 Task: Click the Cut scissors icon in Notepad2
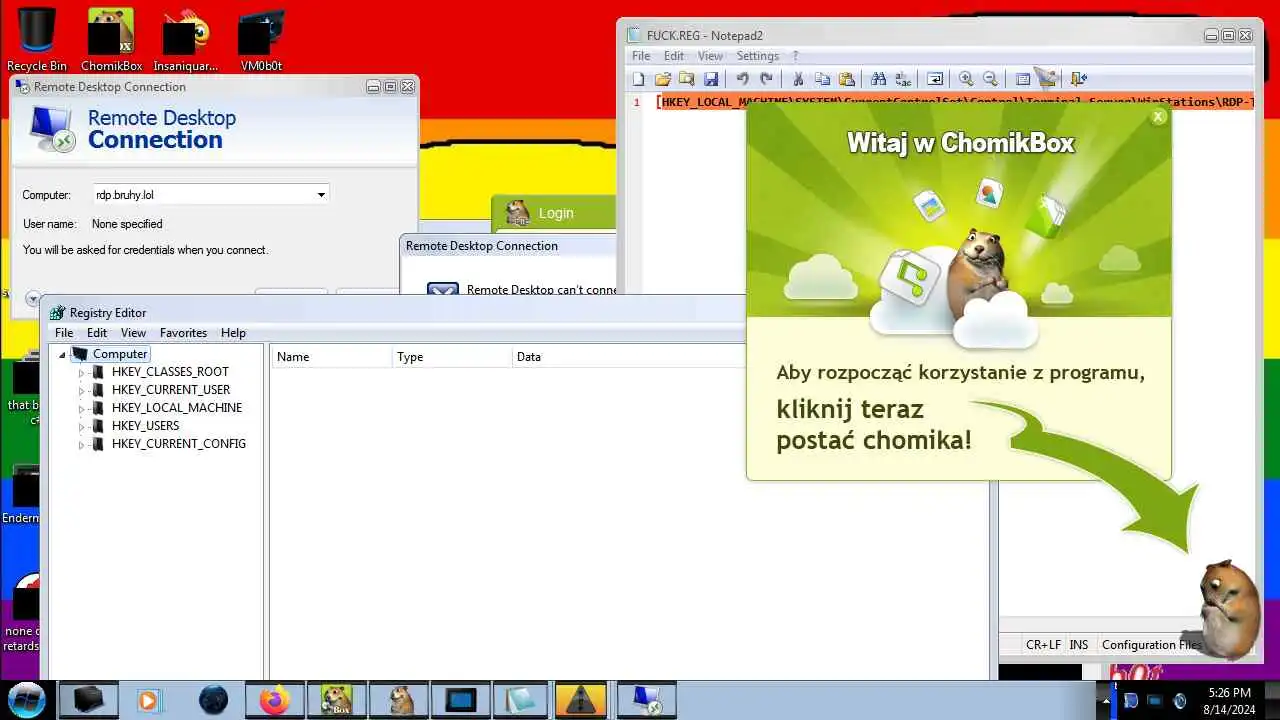(798, 79)
